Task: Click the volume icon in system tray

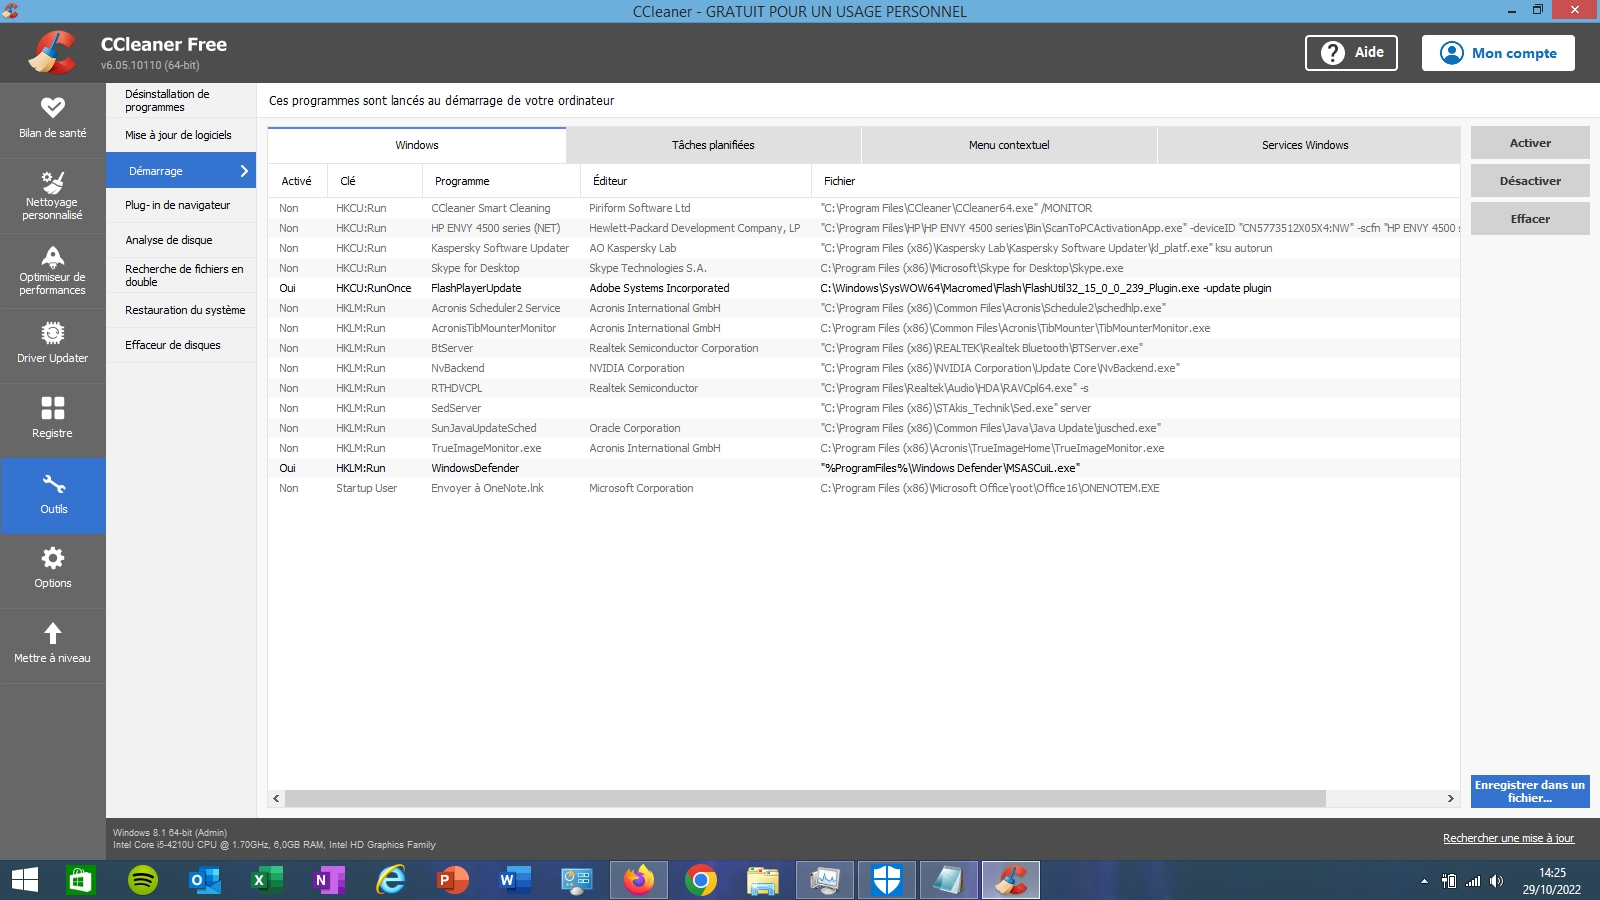Action: tap(1496, 881)
